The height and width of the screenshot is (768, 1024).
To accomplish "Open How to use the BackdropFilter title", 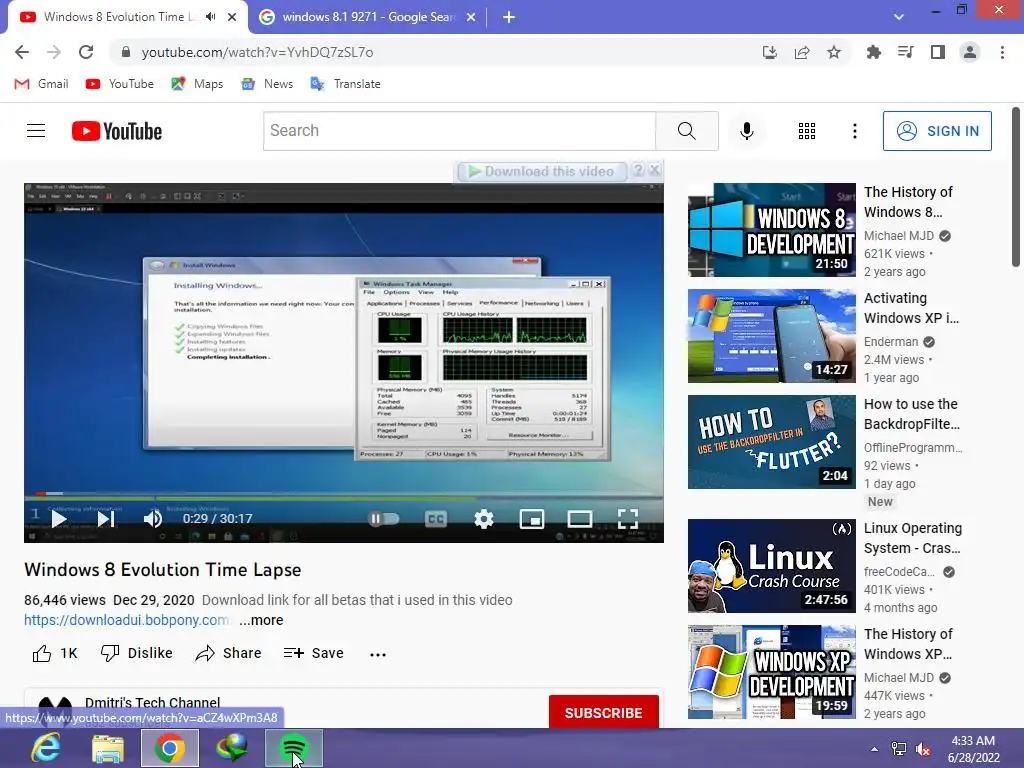I will click(x=912, y=414).
